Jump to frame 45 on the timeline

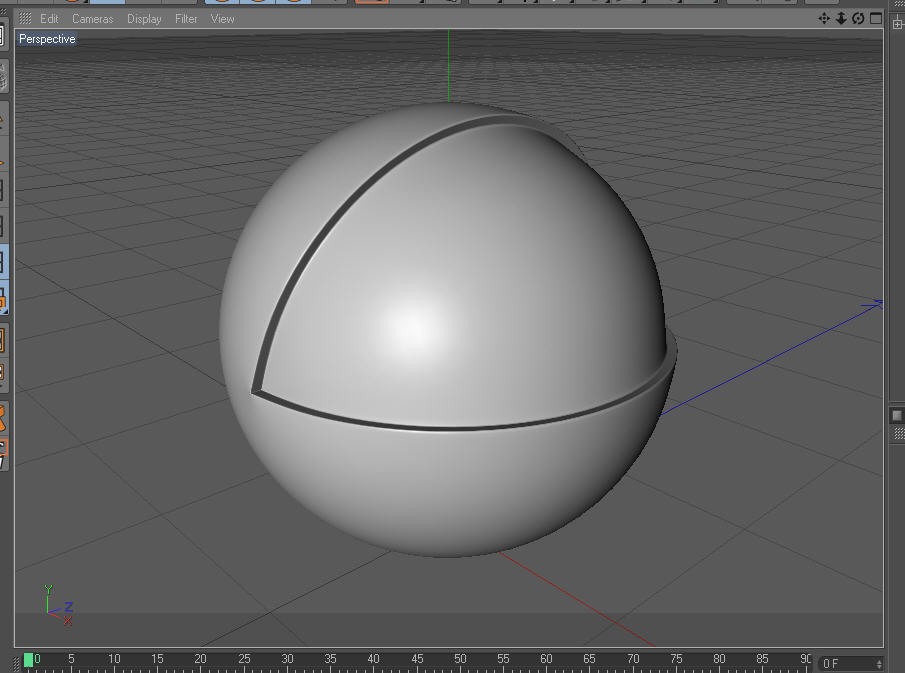pos(417,659)
